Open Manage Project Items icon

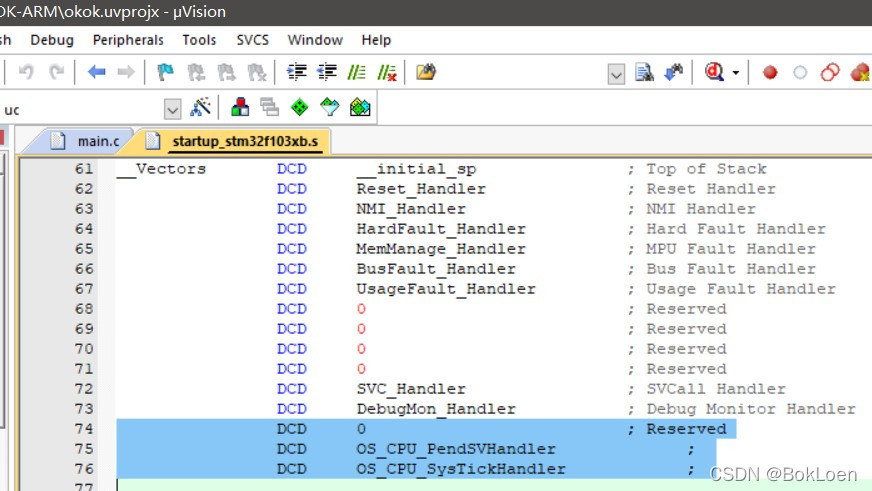(240, 107)
